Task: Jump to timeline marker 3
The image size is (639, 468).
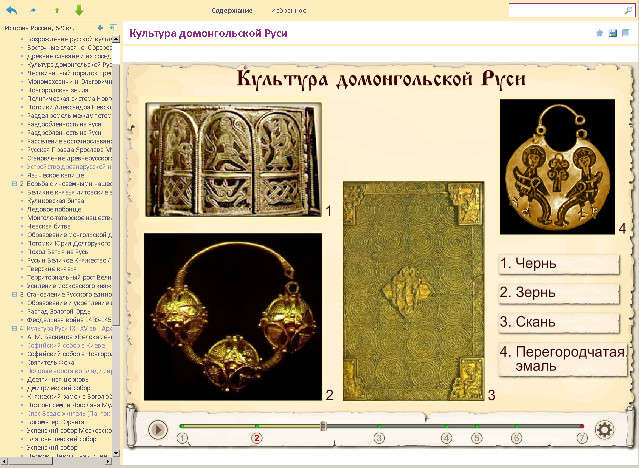Action: (x=379, y=438)
